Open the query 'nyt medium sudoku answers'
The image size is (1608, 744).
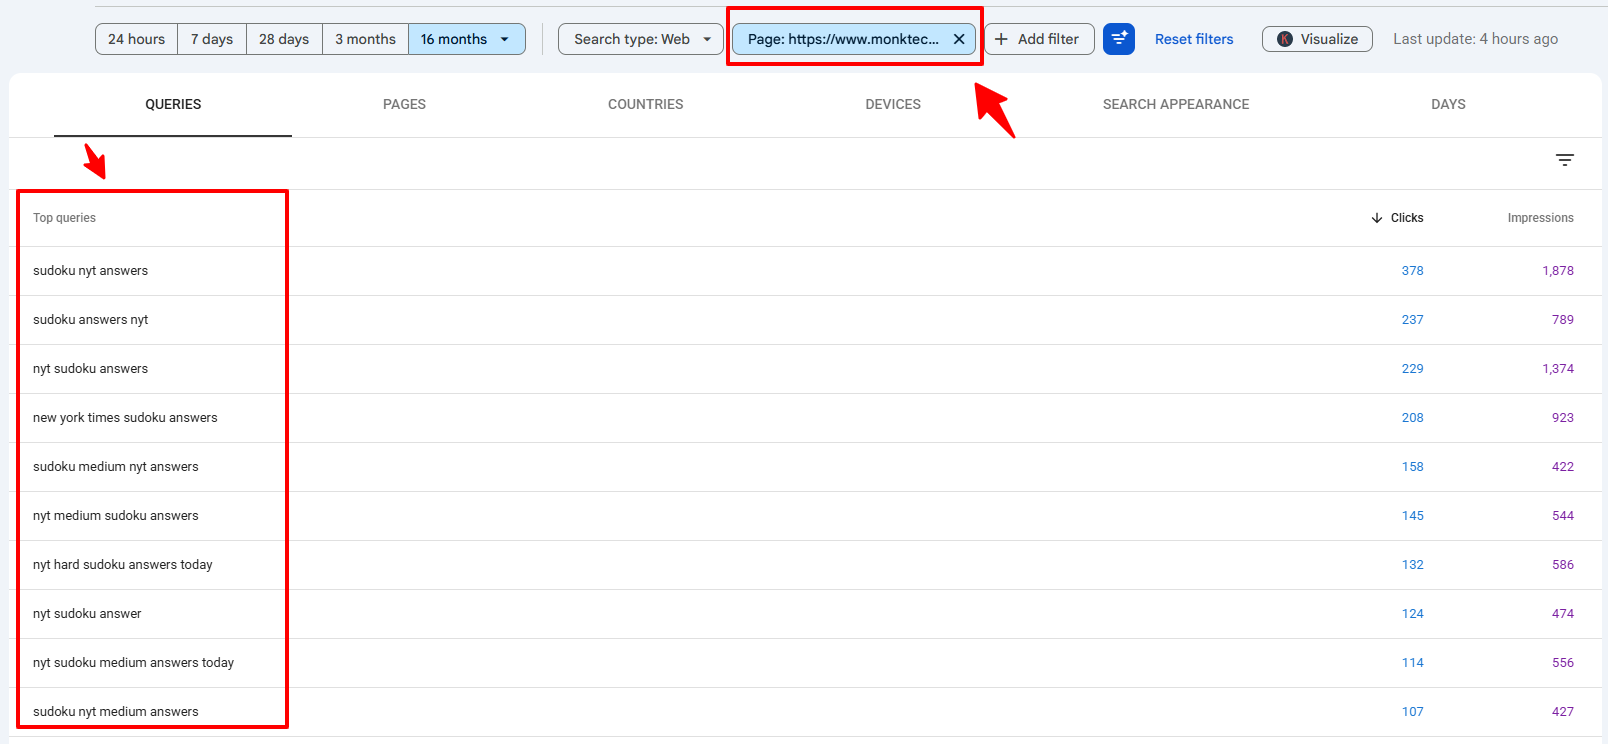(116, 516)
